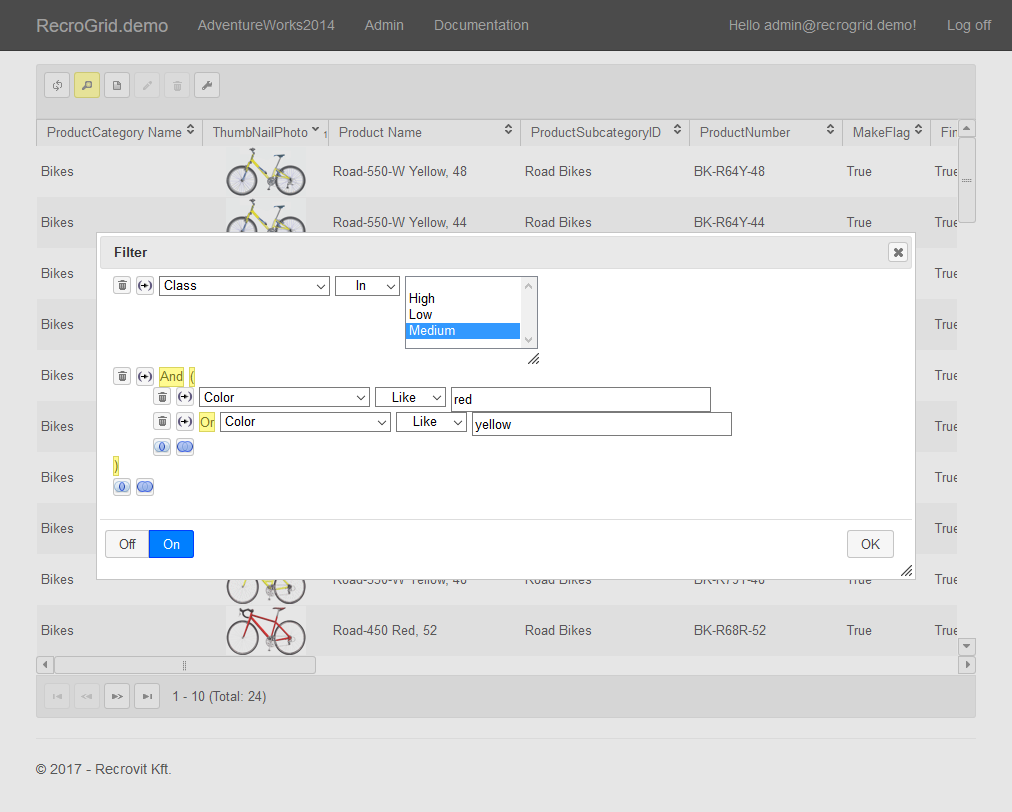The width and height of the screenshot is (1012, 812).
Task: Open the Like operator dropdown on the red row
Action: [x=410, y=398]
